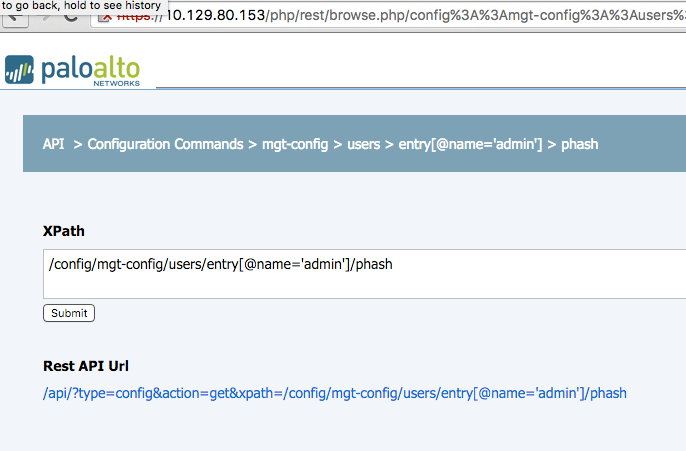Click the 'go back' tooltip
The width and height of the screenshot is (686, 451).
click(81, 5)
